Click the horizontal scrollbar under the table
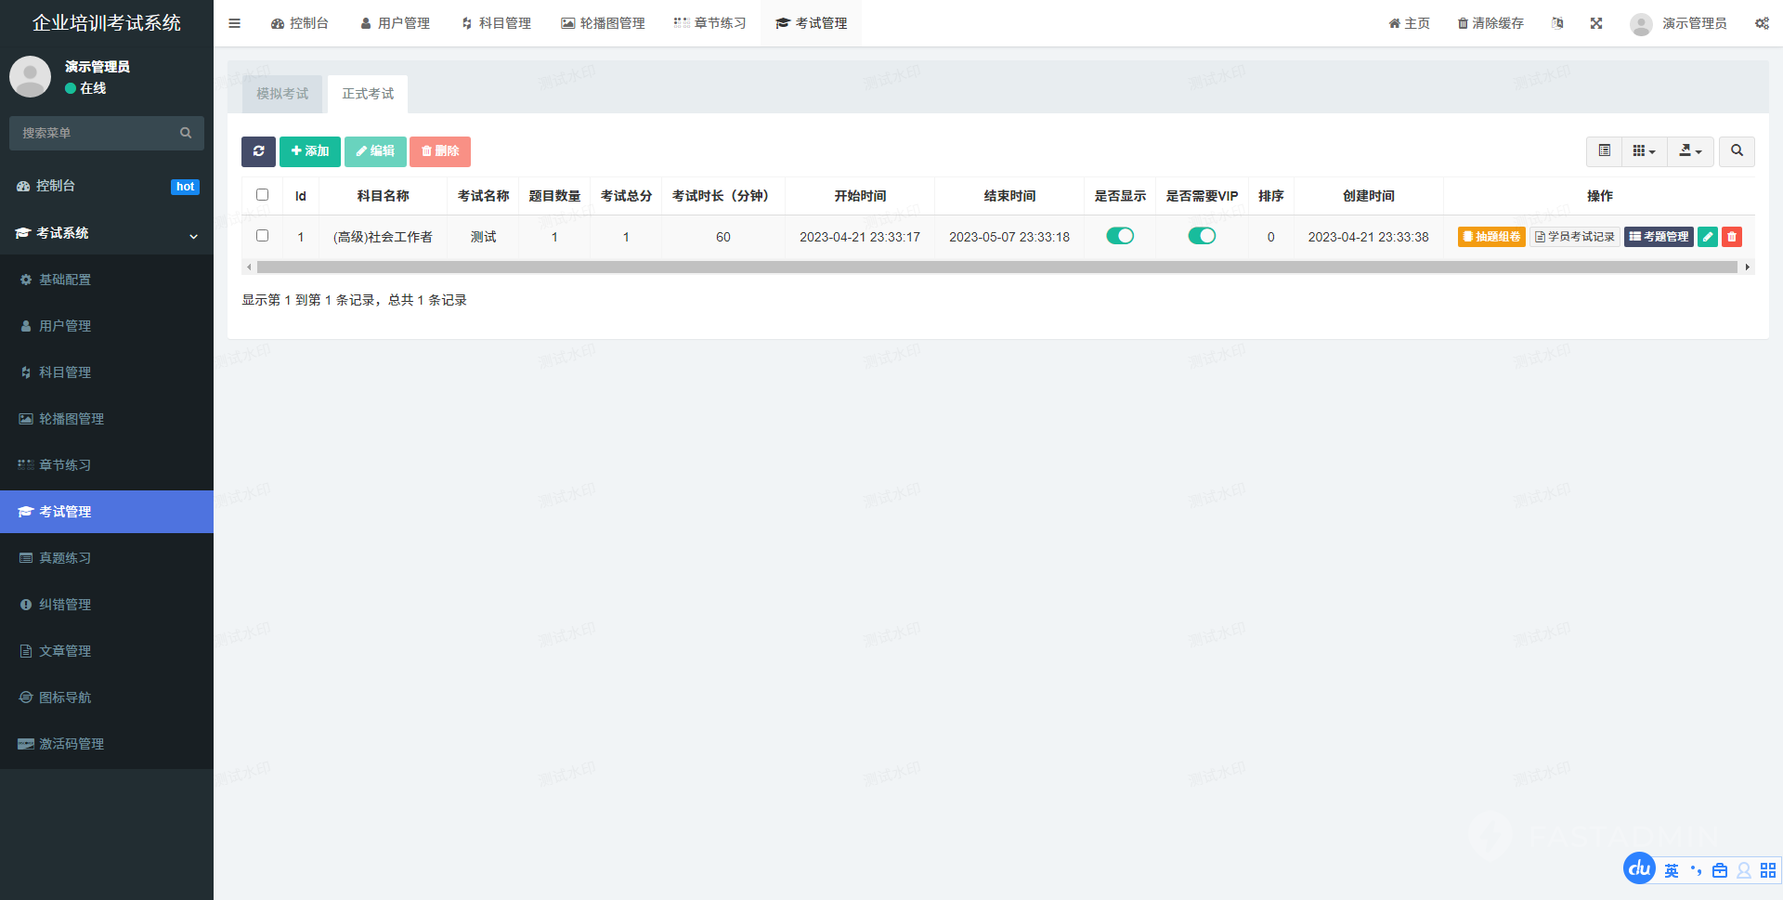The image size is (1783, 900). pos(996,267)
